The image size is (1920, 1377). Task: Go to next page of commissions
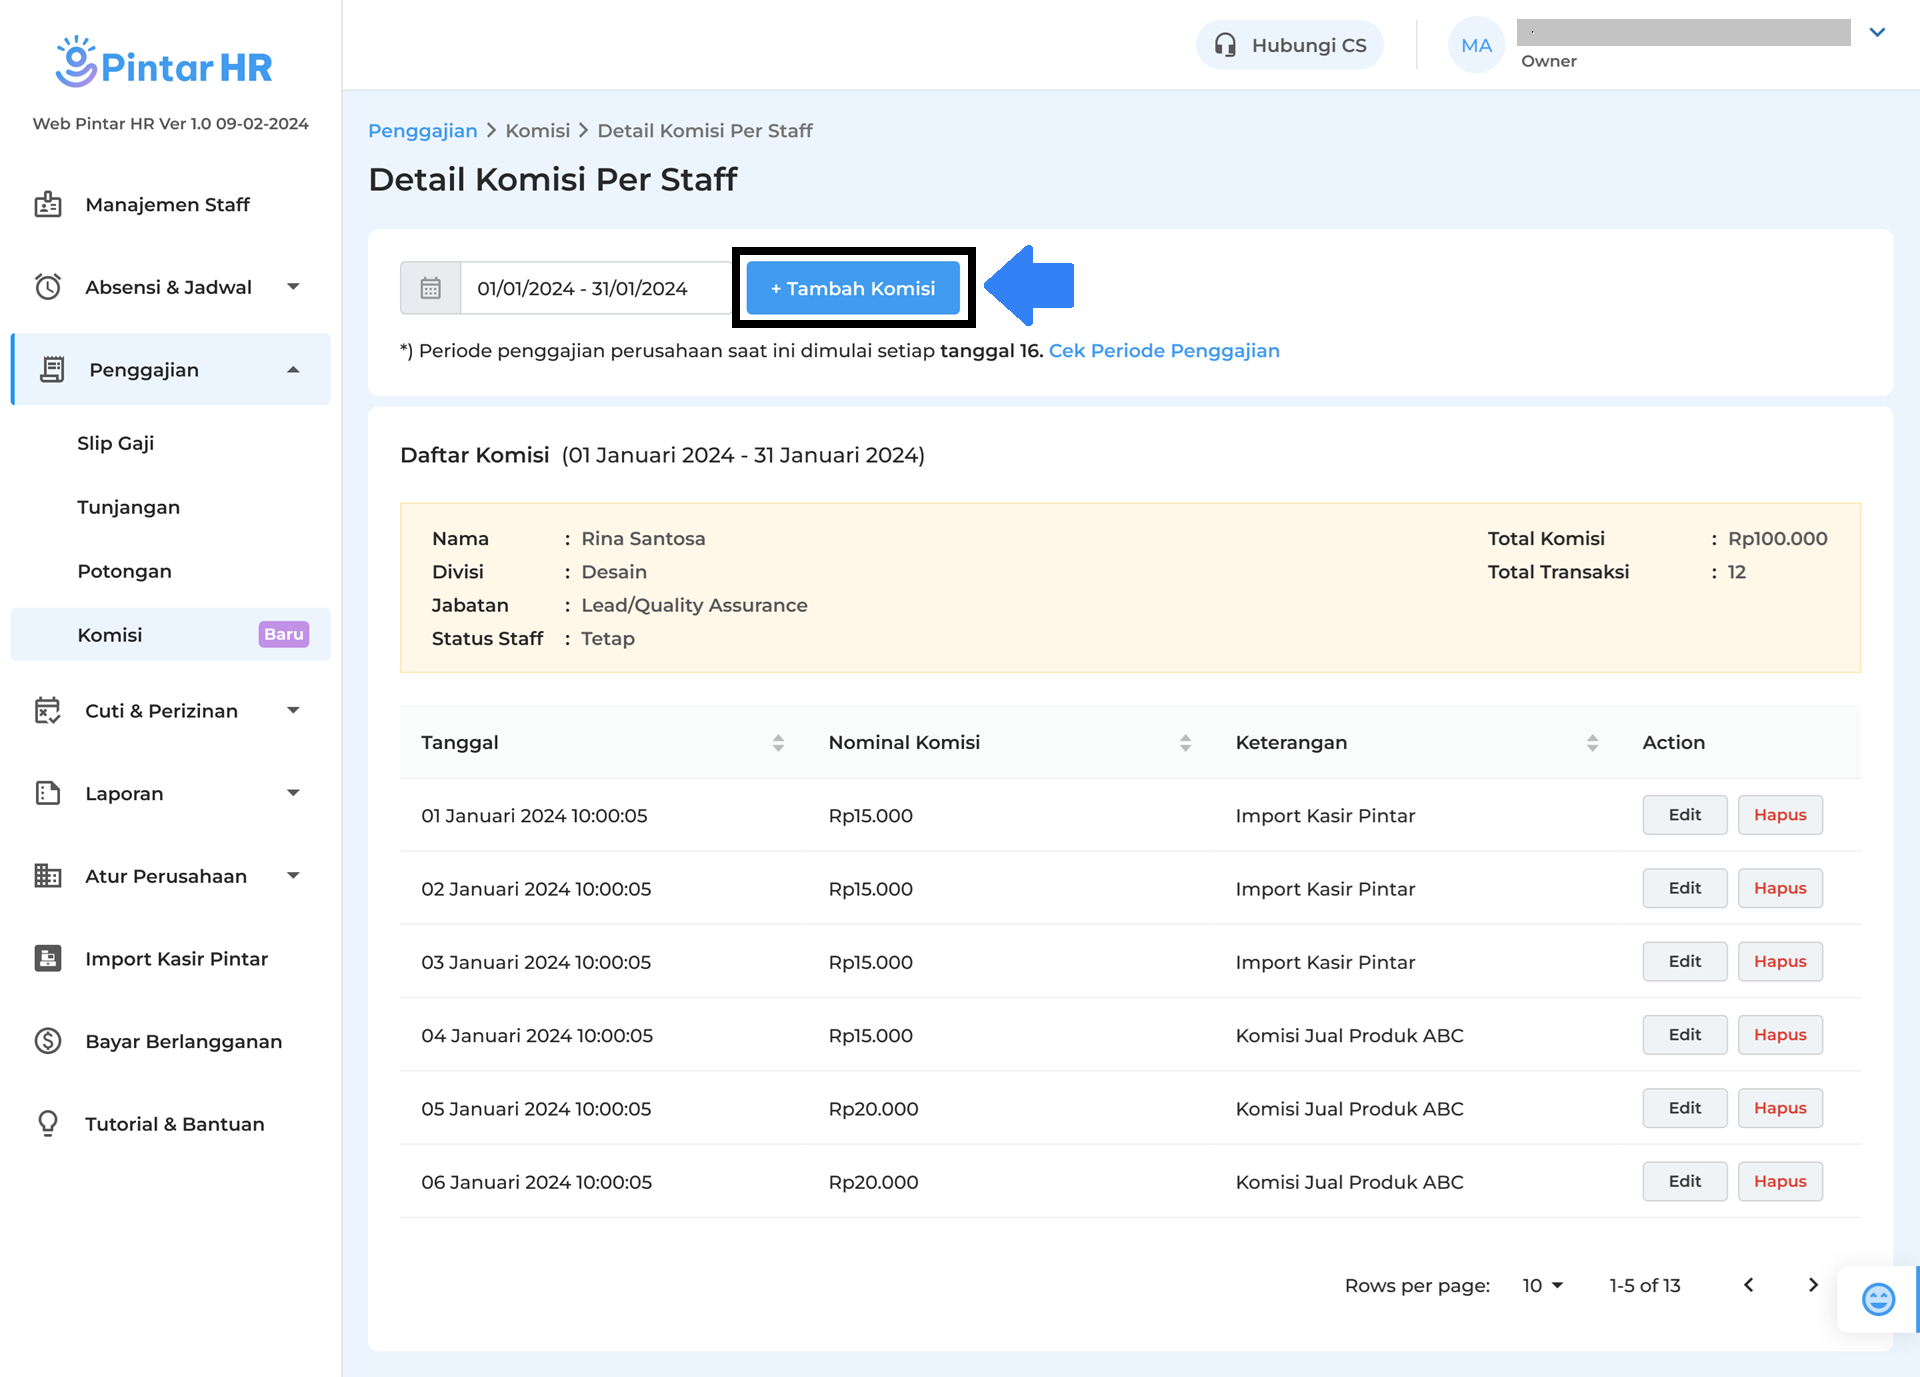[x=1813, y=1285]
